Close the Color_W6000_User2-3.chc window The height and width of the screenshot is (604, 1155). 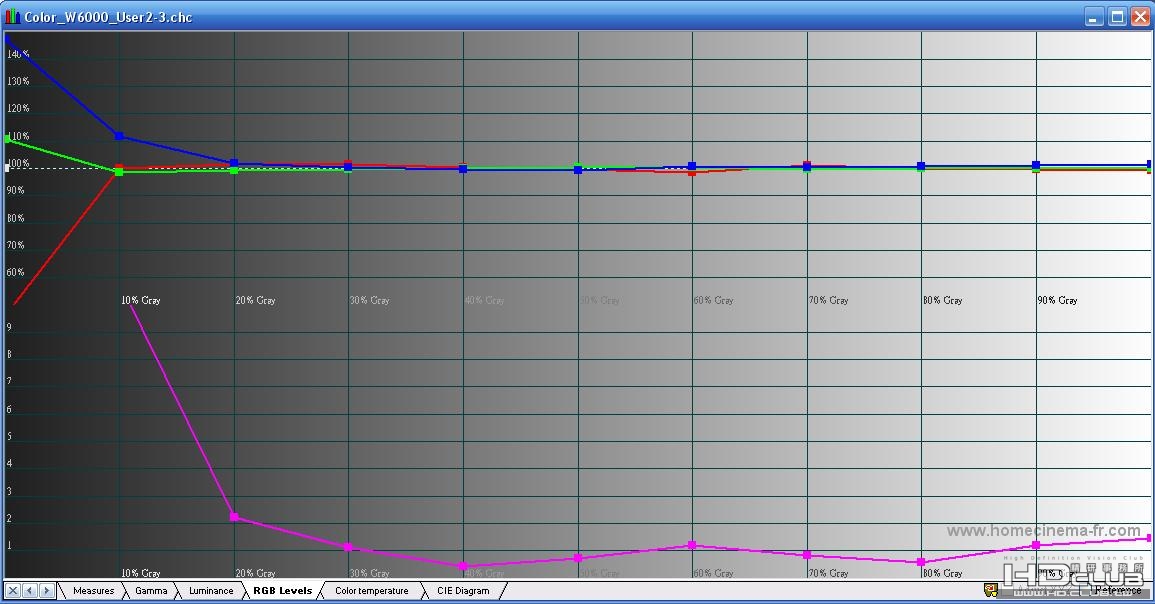pos(1140,16)
